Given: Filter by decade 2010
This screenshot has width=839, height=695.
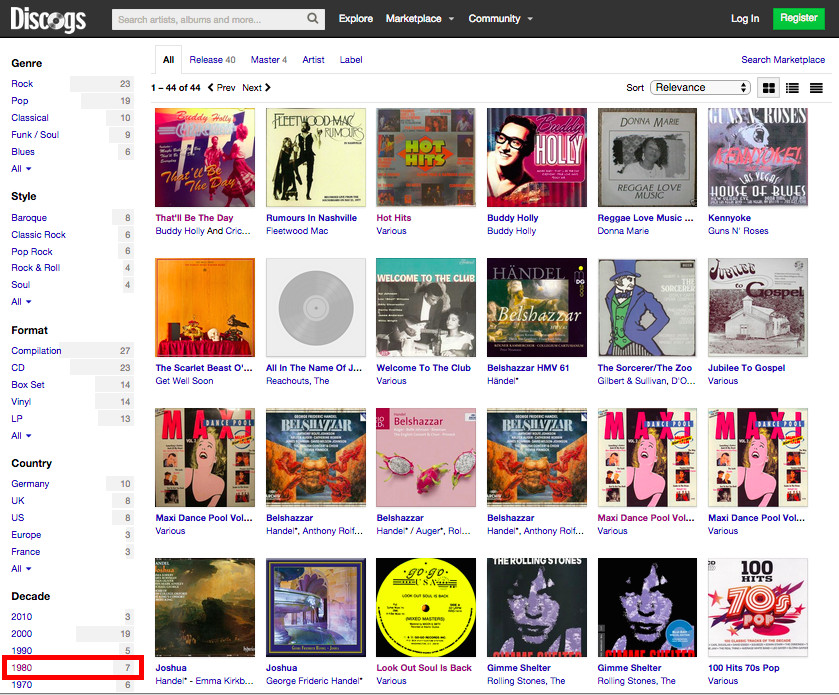Looking at the screenshot, I should [x=21, y=617].
